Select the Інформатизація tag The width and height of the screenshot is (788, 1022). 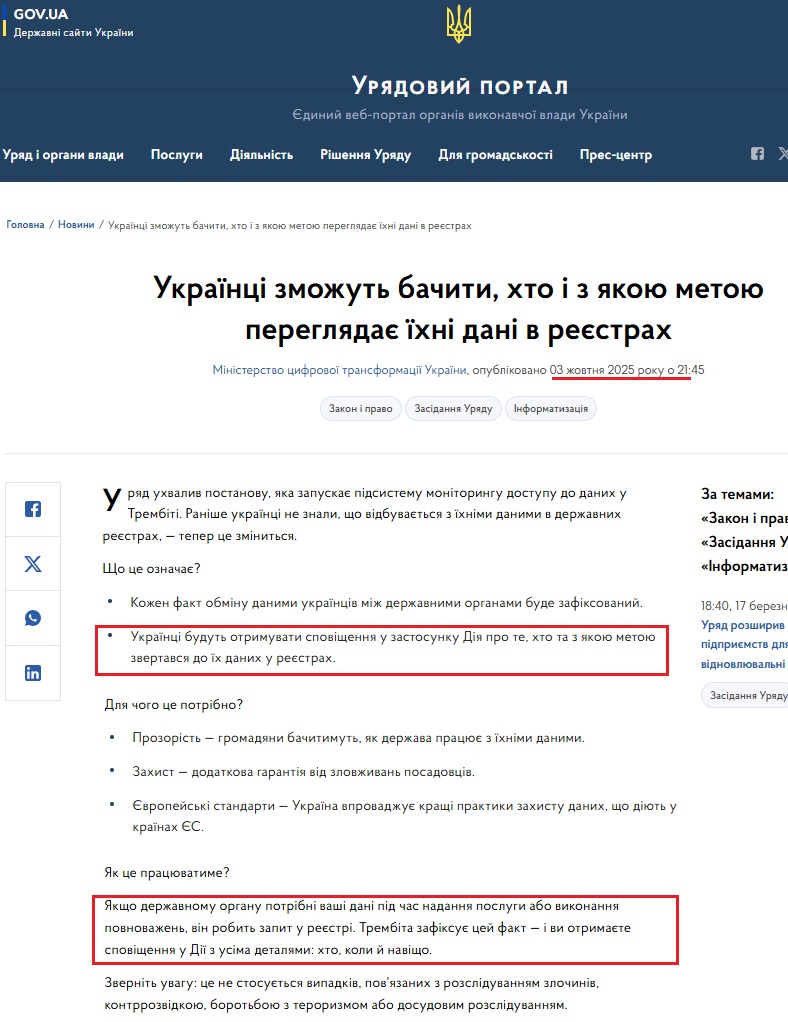coord(551,409)
